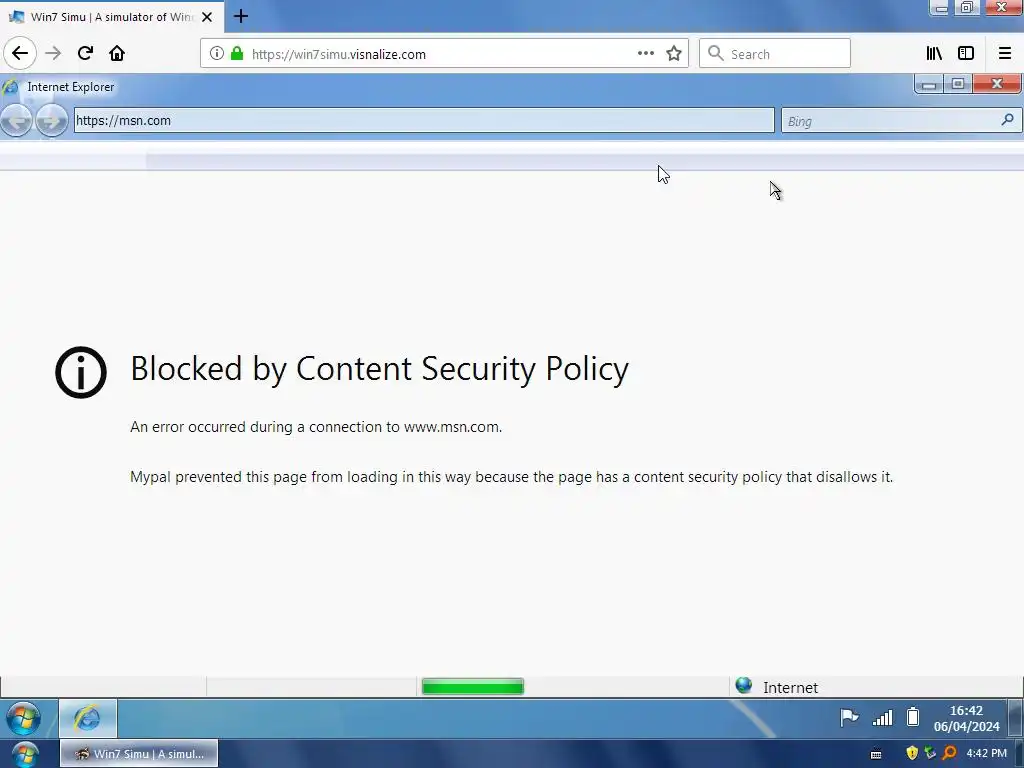
Task: Click the green loading progress bar
Action: [473, 686]
